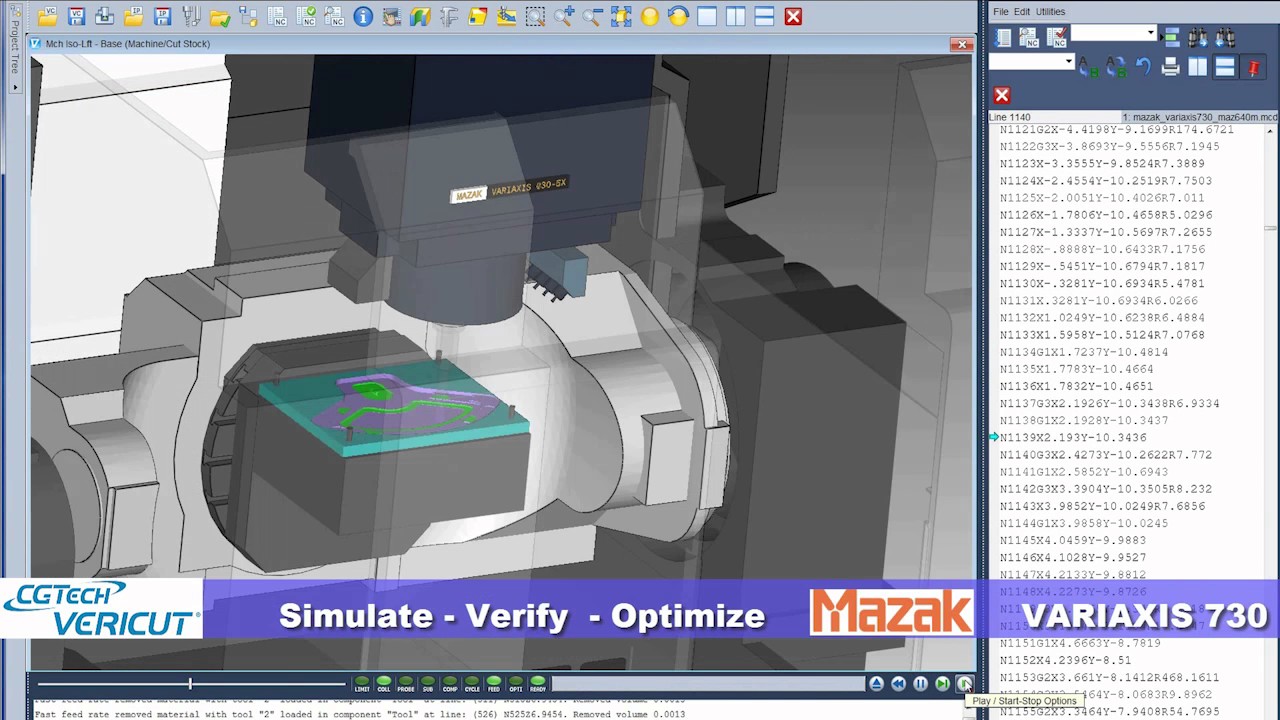This screenshot has height=720, width=1280.
Task: Pause the simulation
Action: point(920,683)
